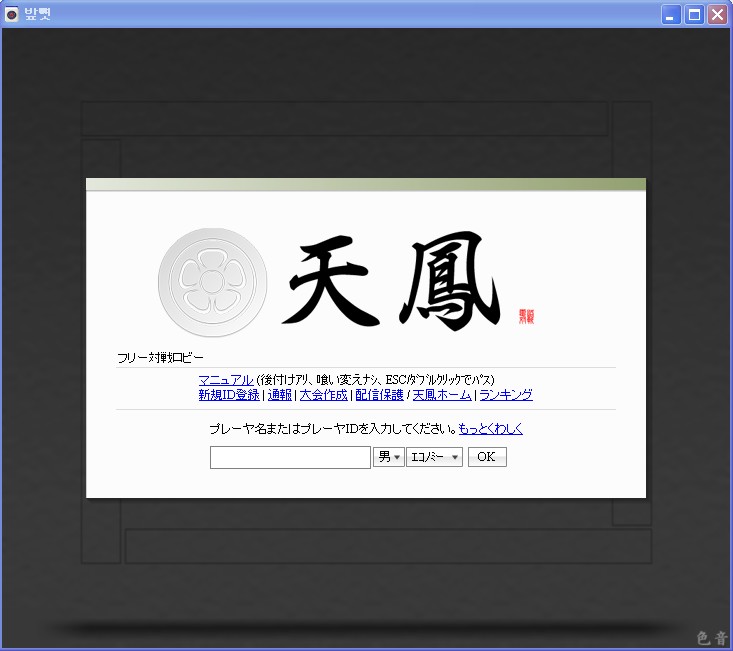Click the application icon in title bar
The image size is (733, 651).
[11, 14]
